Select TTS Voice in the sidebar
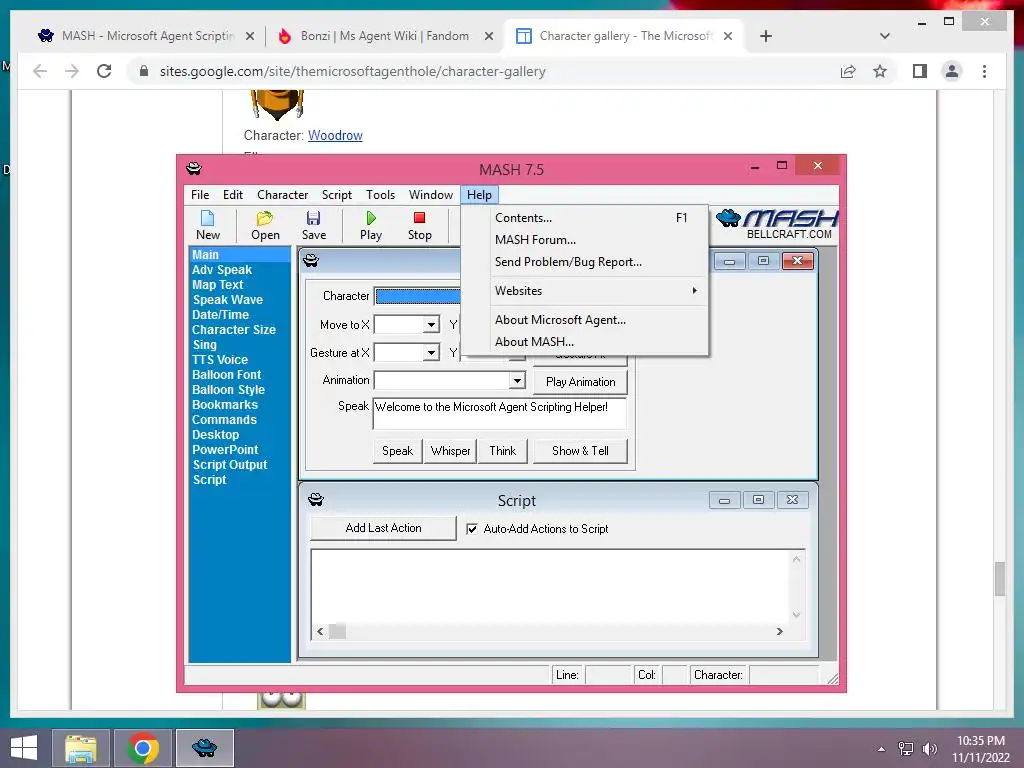This screenshot has height=768, width=1024. [x=220, y=360]
